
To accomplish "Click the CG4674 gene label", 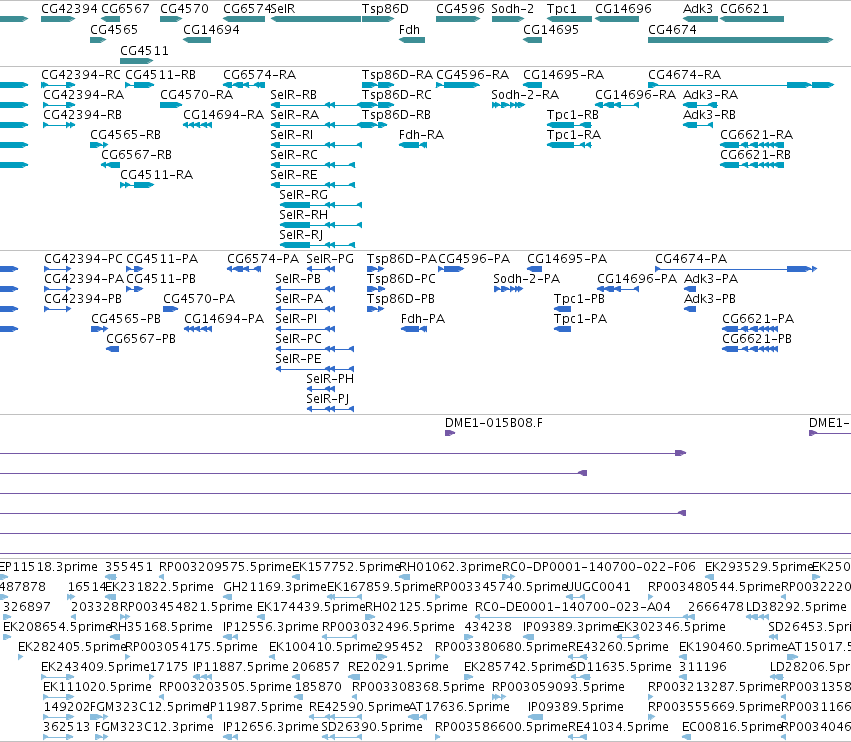I will tap(672, 30).
